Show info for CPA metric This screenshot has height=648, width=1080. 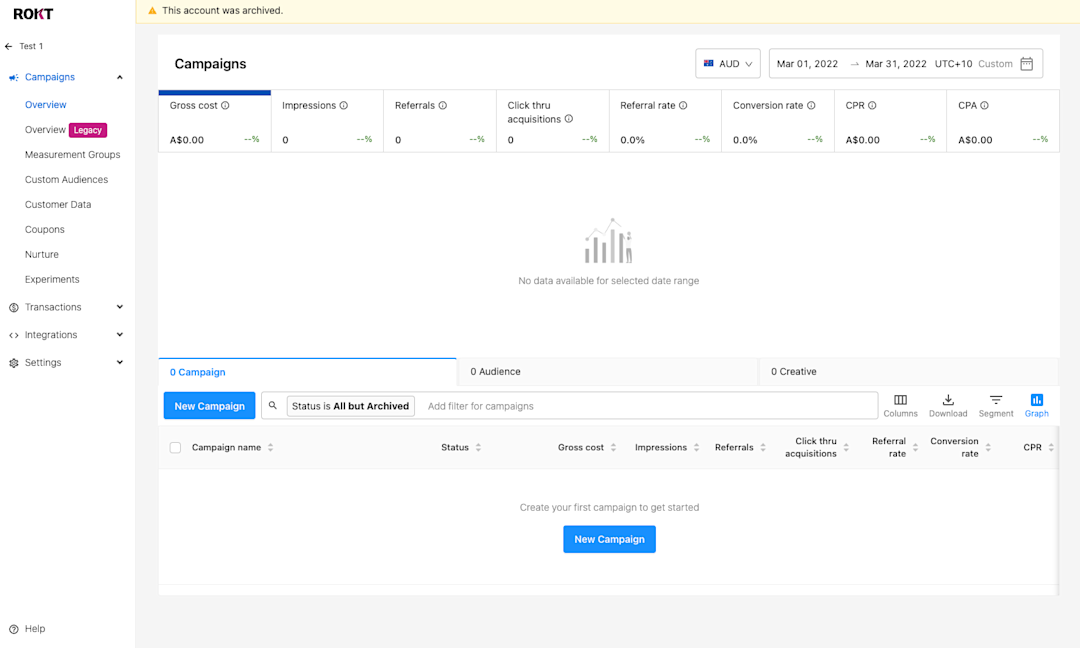click(984, 105)
